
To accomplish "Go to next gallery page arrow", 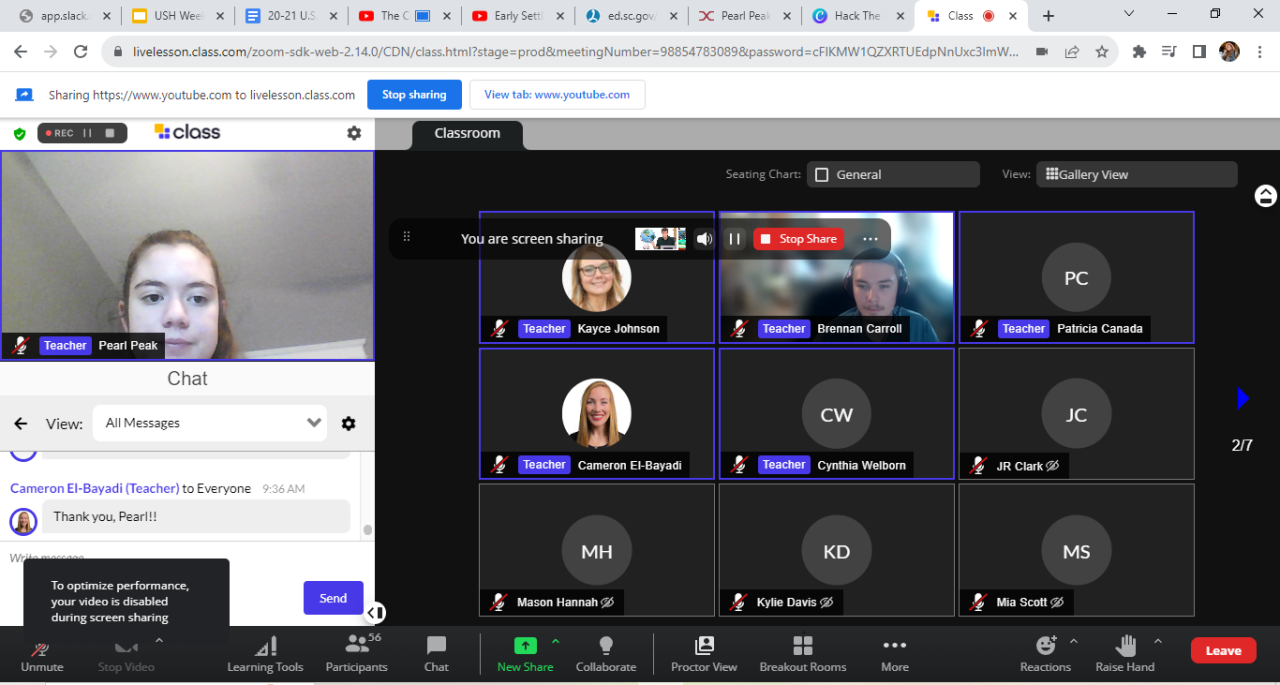I will coord(1243,398).
